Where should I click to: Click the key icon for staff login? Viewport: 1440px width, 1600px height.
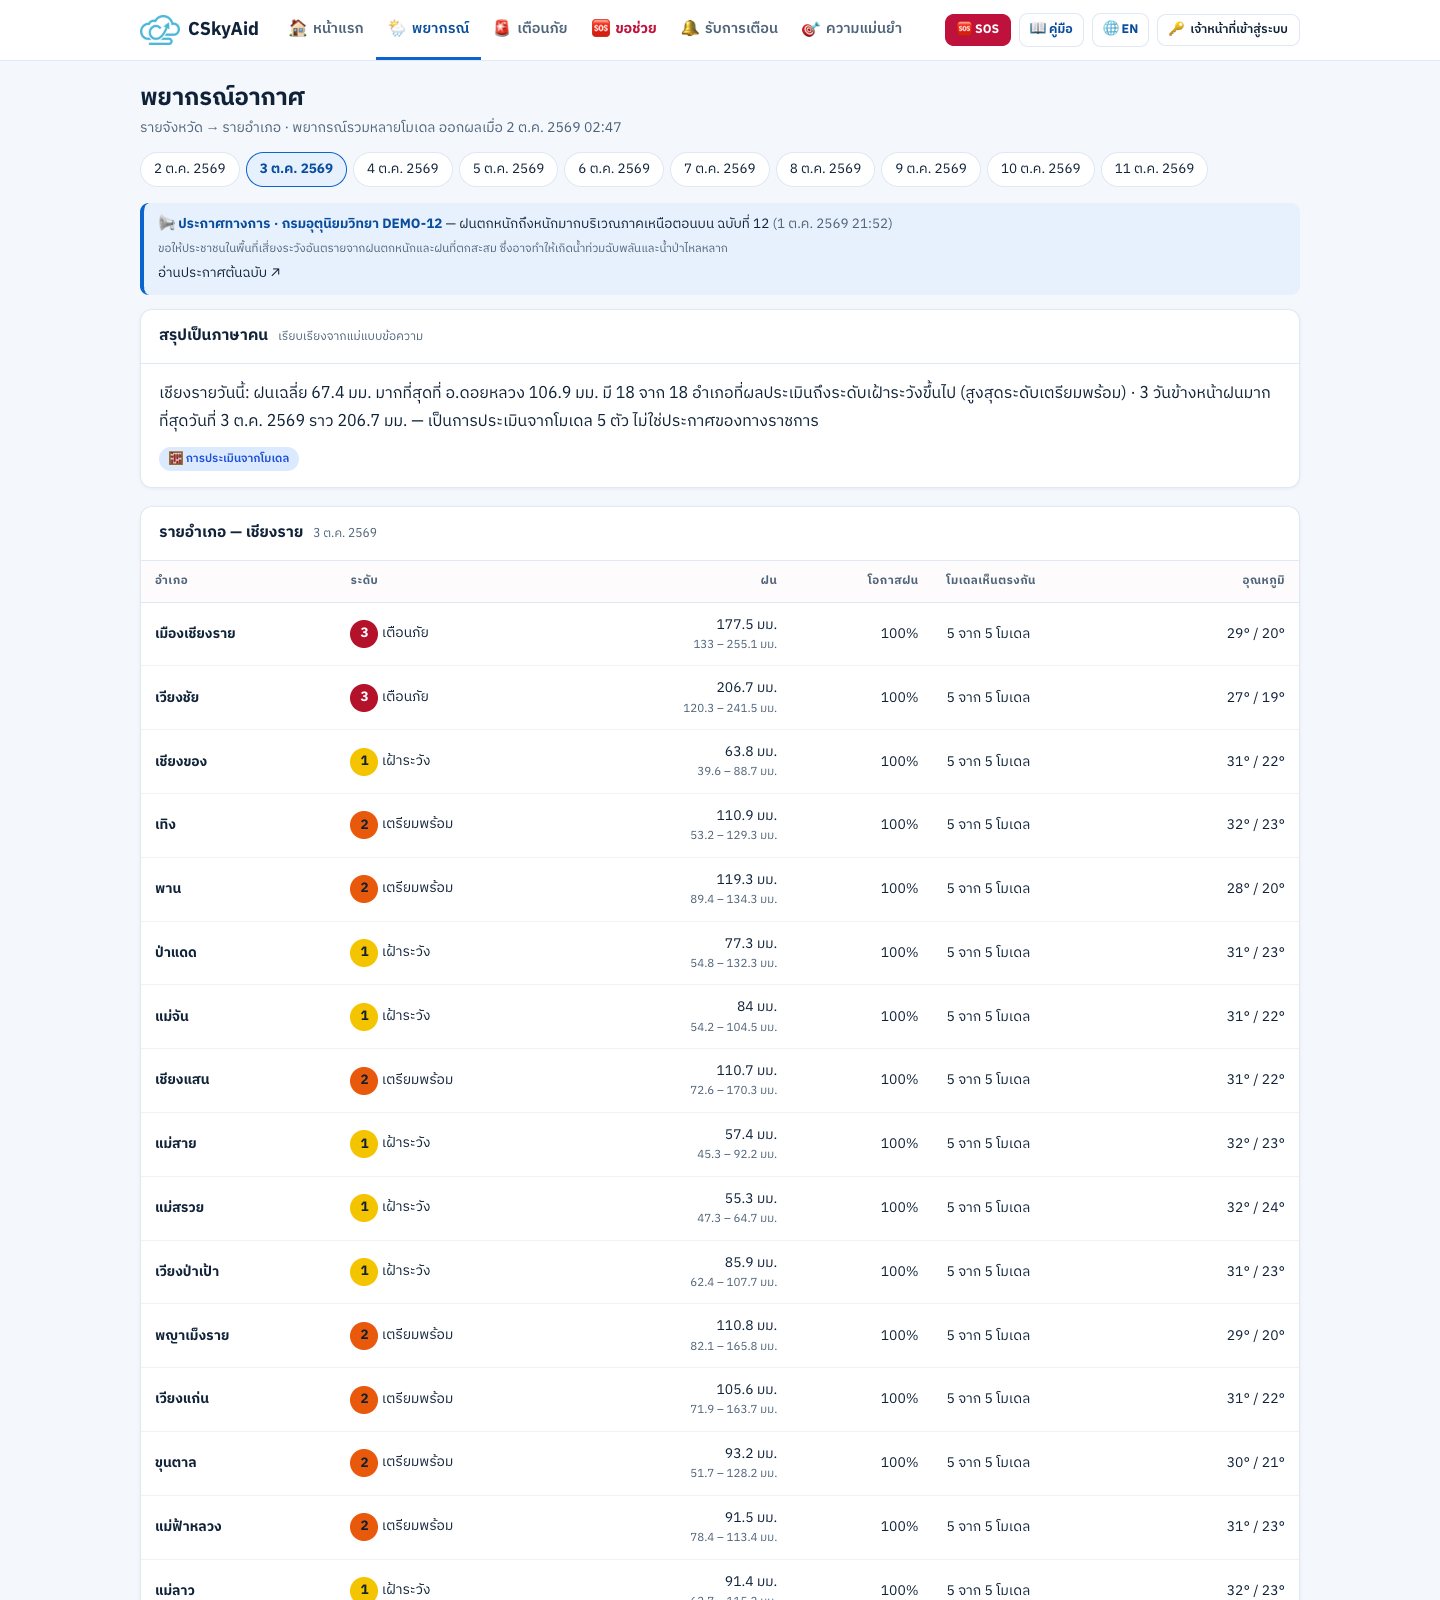pyautogui.click(x=1177, y=29)
